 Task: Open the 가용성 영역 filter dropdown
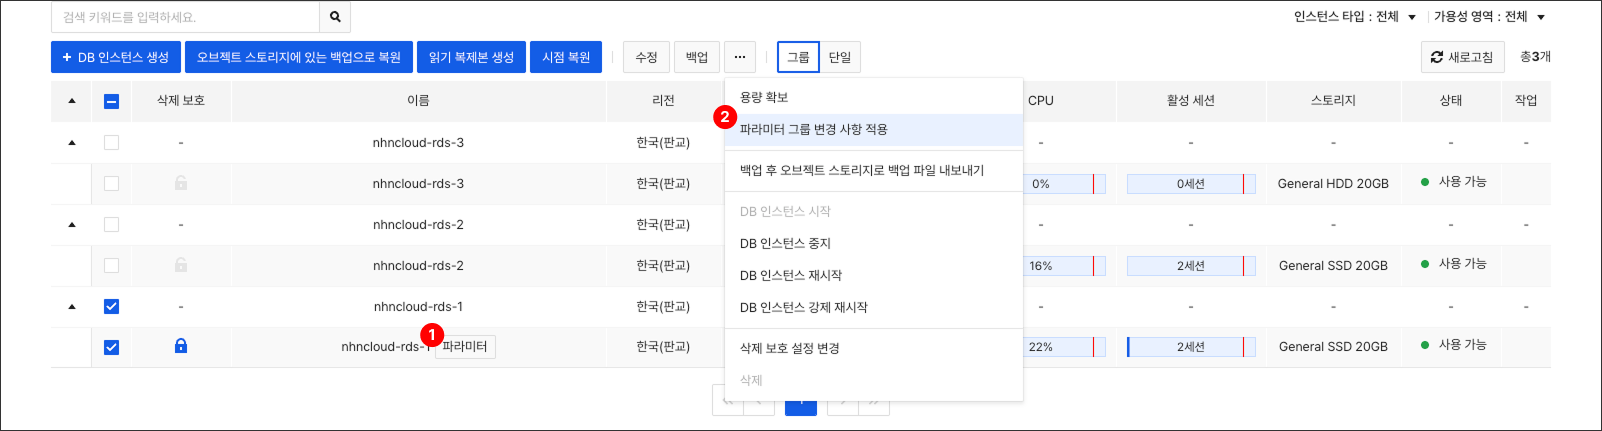pyautogui.click(x=1490, y=17)
